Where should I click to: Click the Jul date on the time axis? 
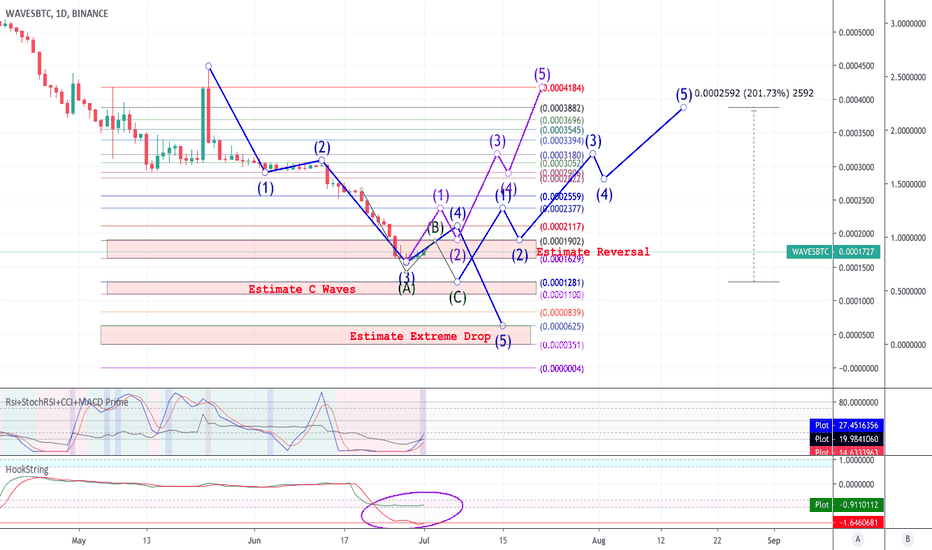click(424, 540)
